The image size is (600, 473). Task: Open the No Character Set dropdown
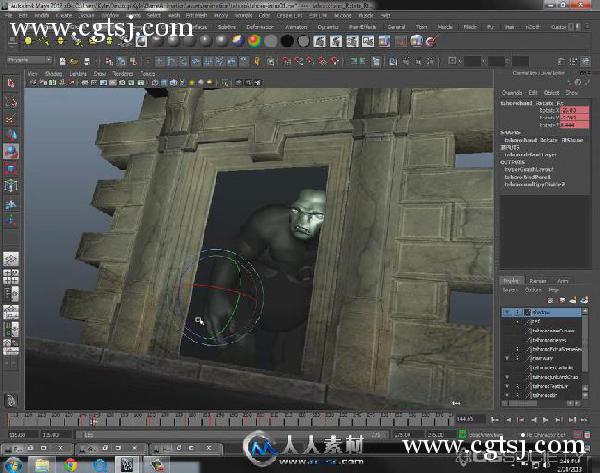tap(546, 435)
